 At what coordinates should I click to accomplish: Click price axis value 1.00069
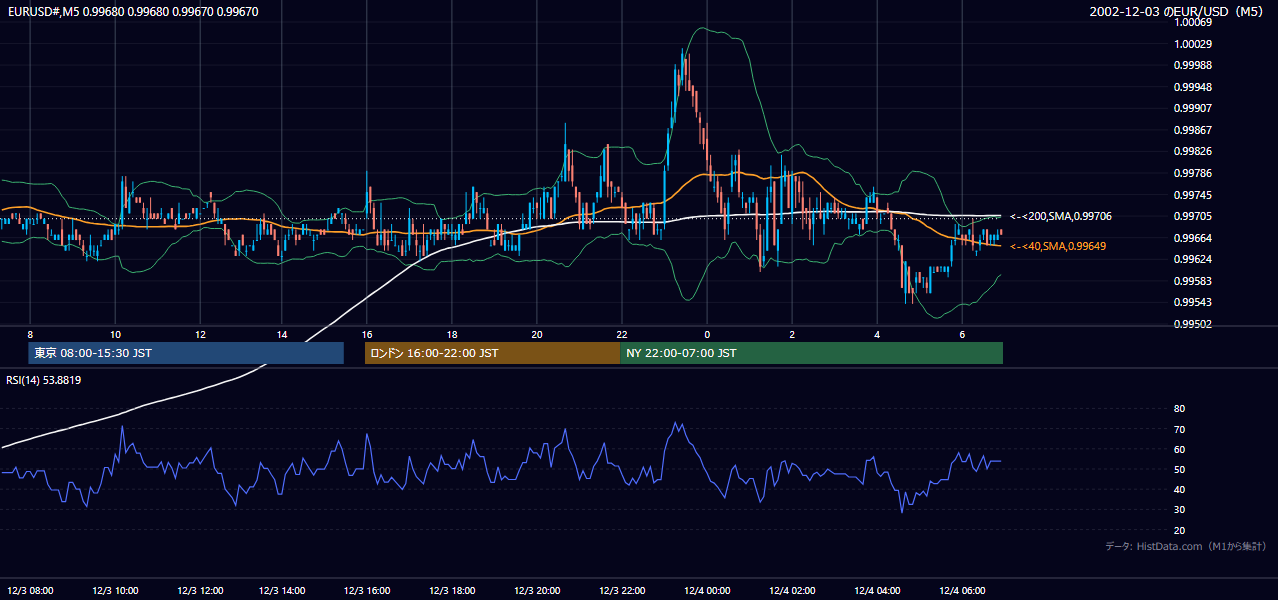[1194, 22]
